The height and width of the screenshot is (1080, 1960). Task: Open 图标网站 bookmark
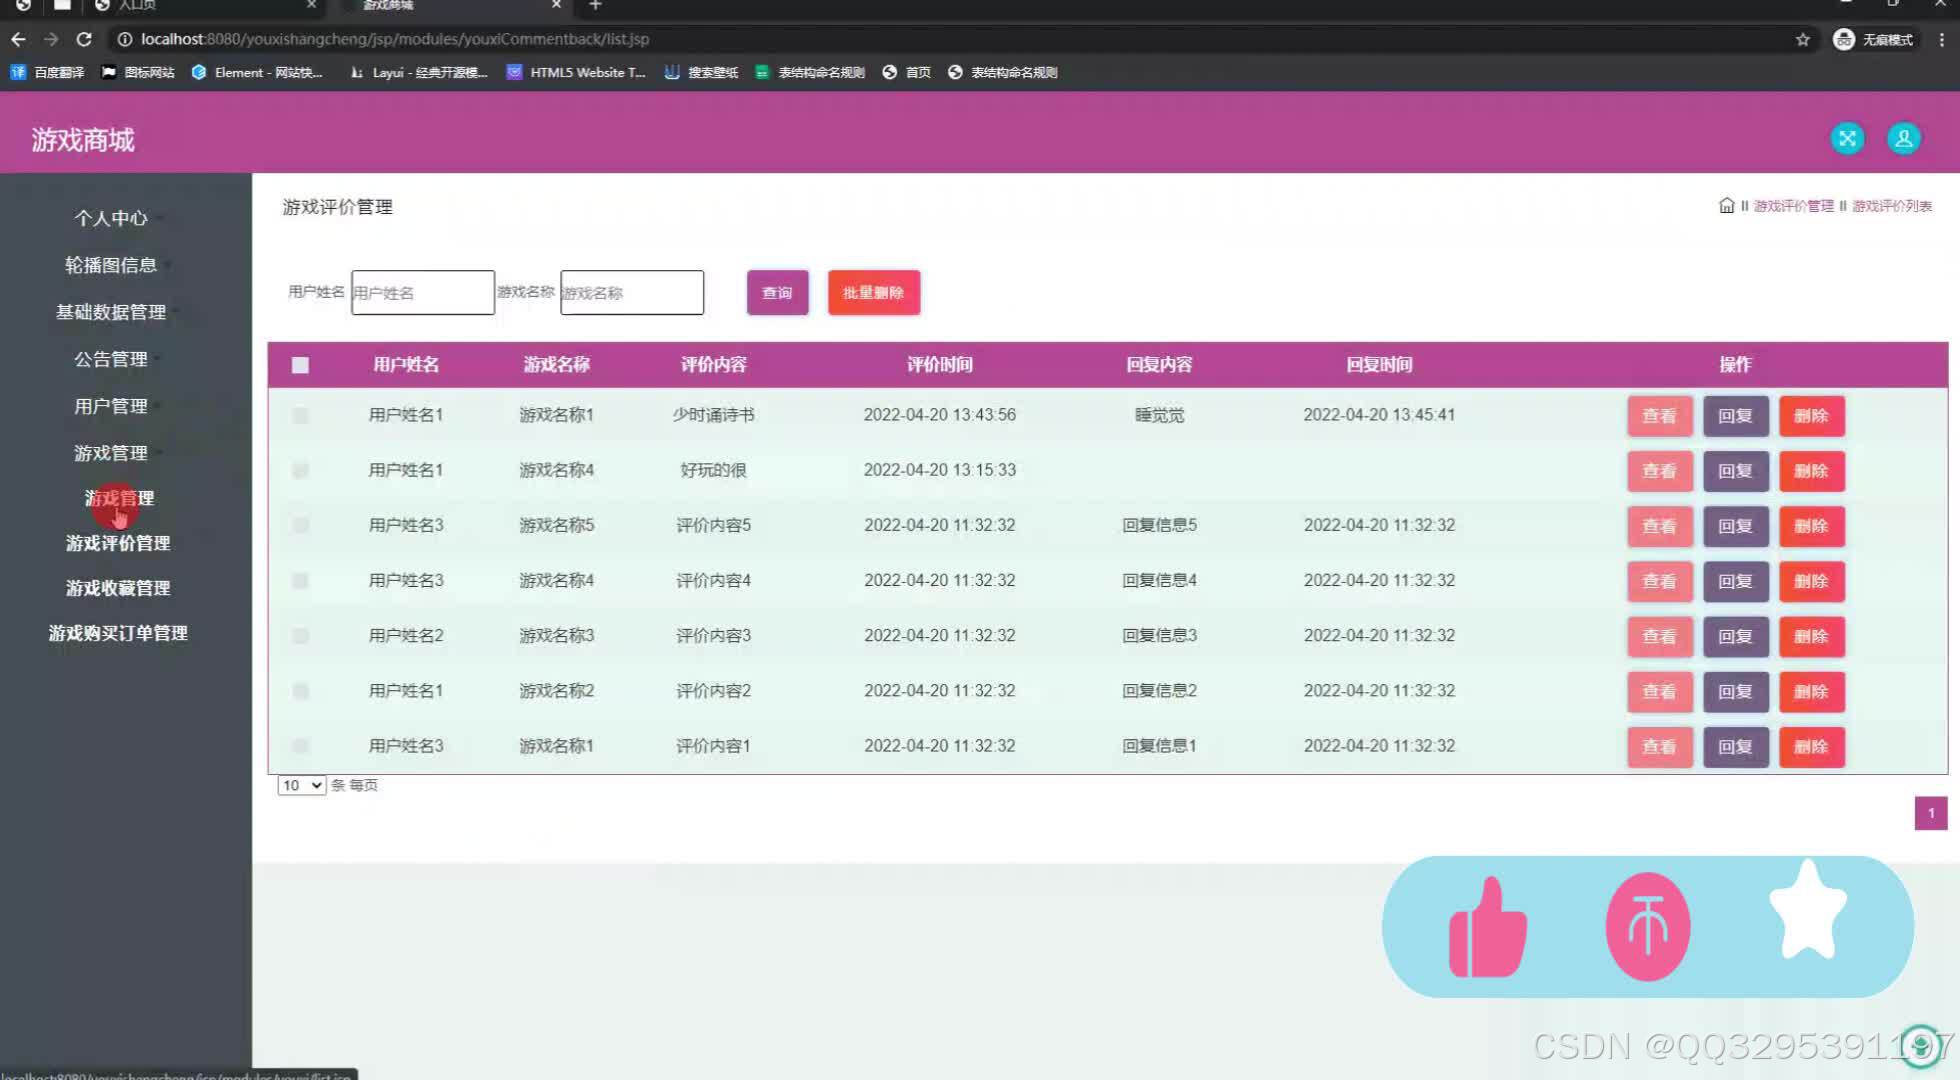click(138, 72)
